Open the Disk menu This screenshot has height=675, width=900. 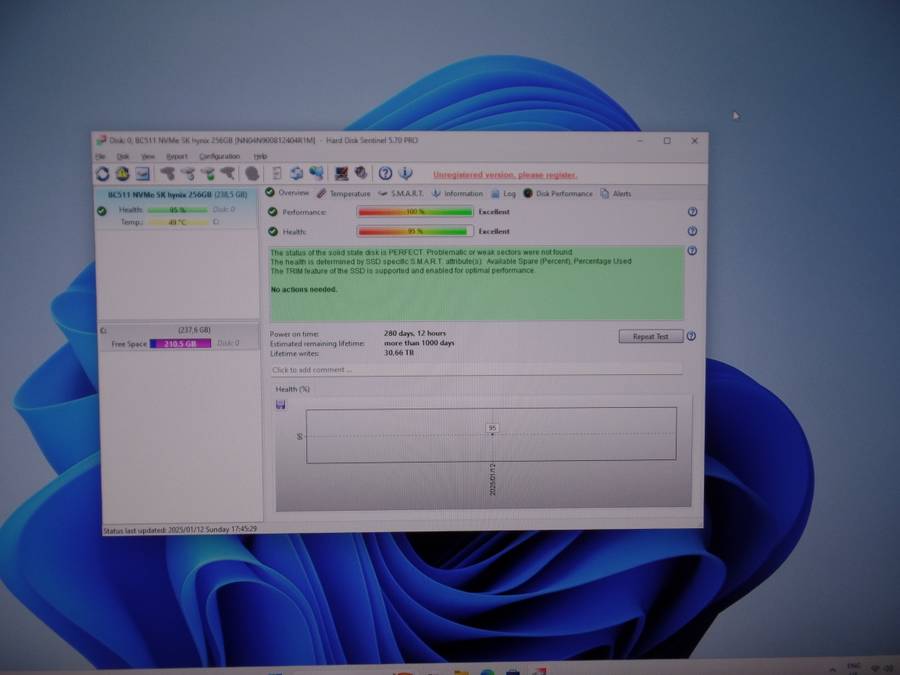pyautogui.click(x=122, y=157)
